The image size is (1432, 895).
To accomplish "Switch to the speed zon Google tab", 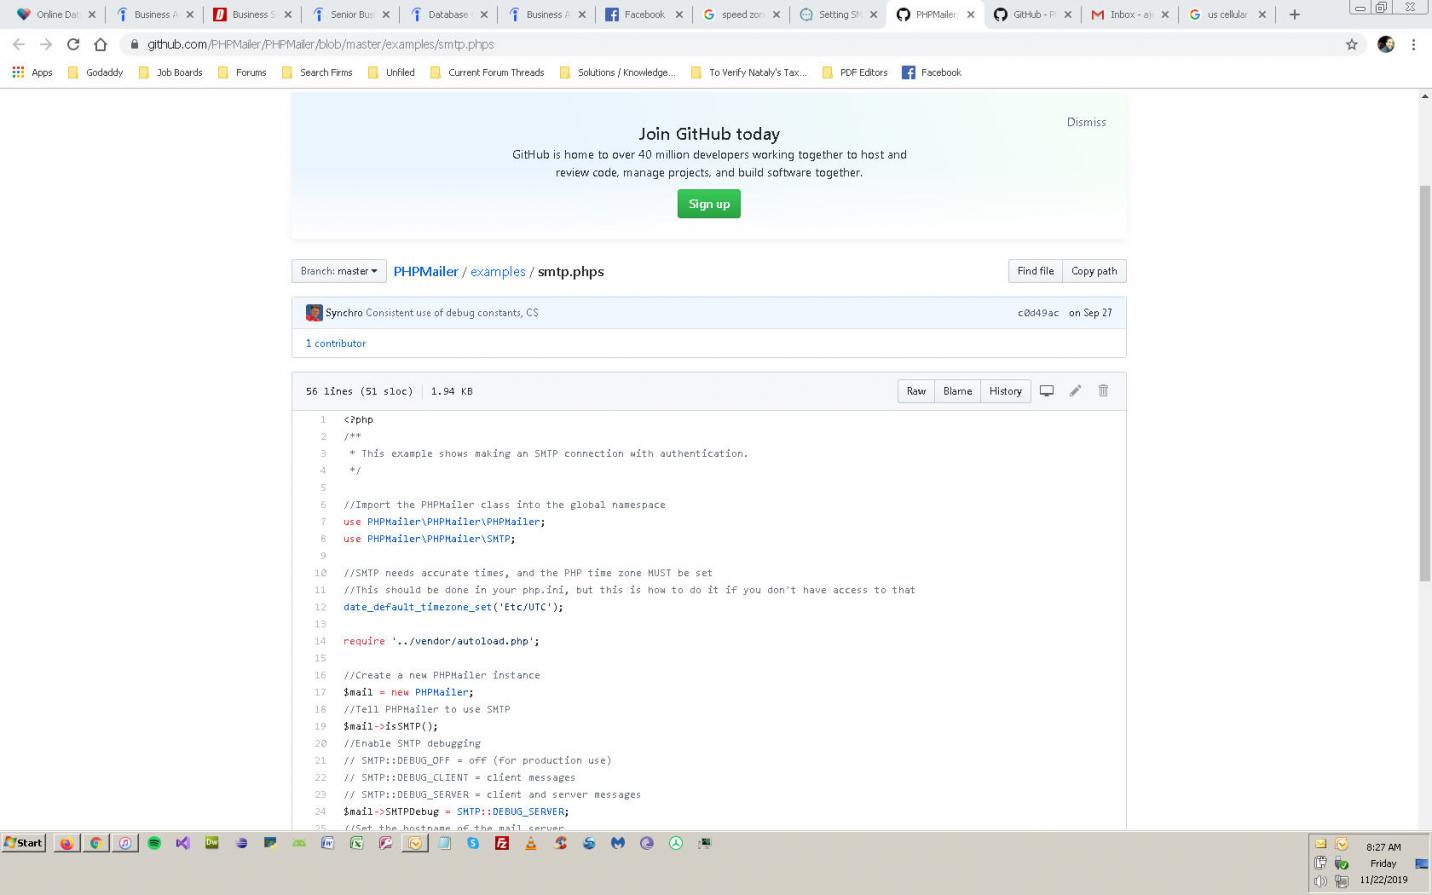I will click(742, 14).
